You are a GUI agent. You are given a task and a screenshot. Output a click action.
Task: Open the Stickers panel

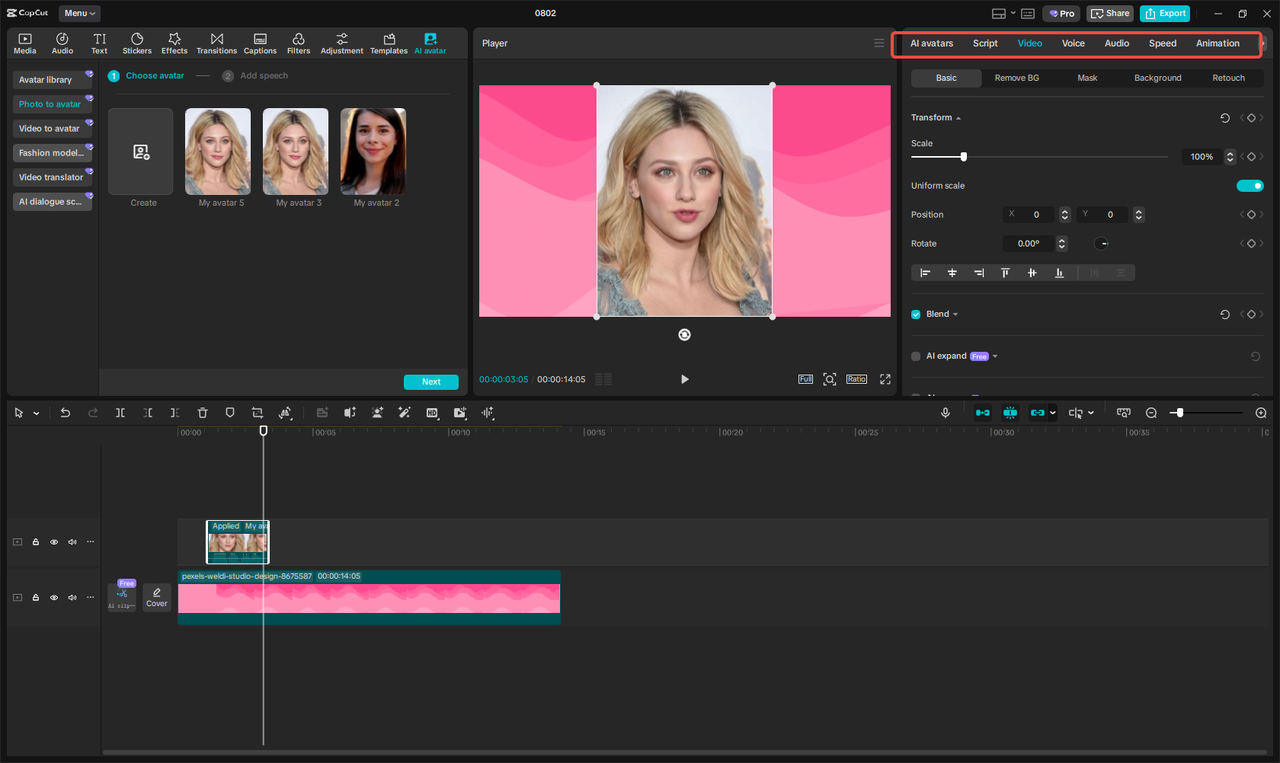[x=137, y=43]
